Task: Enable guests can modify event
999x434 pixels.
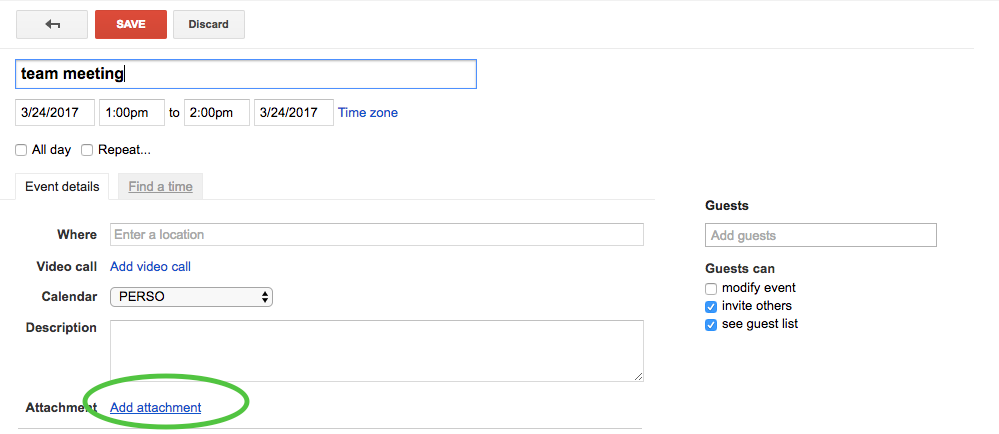Action: click(711, 289)
